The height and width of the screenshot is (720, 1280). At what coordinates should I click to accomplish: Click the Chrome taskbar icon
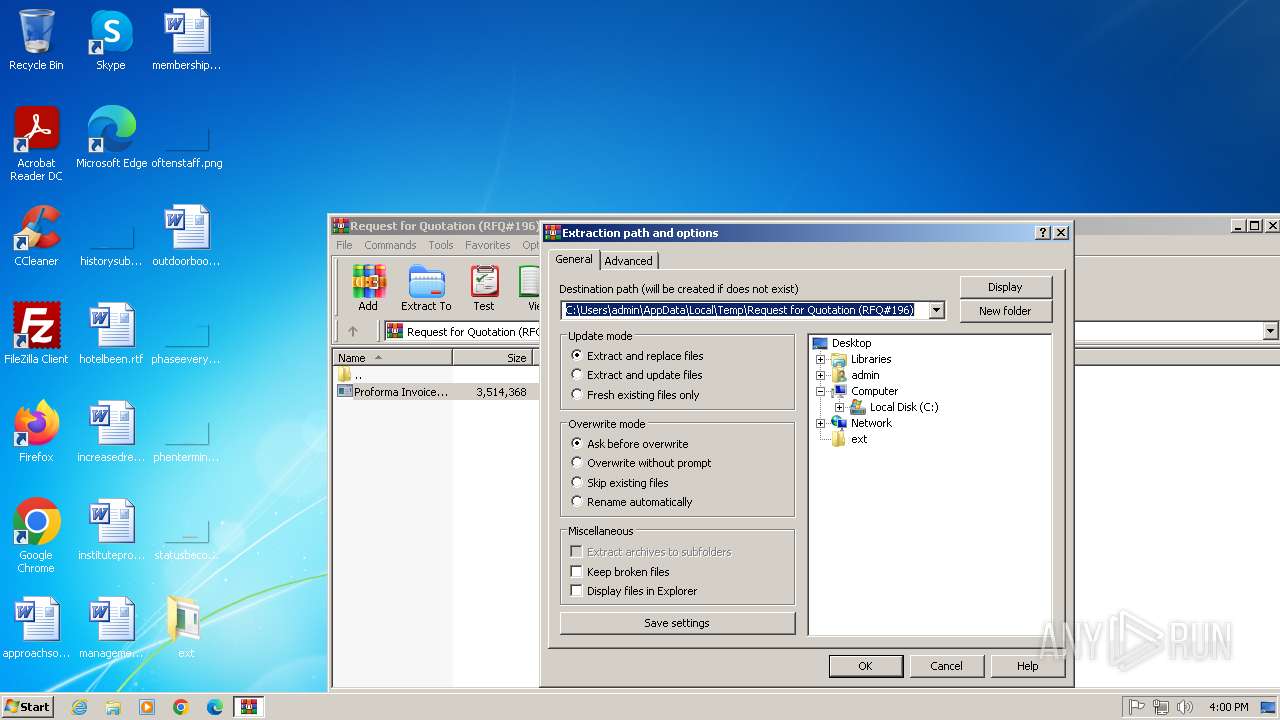181,707
